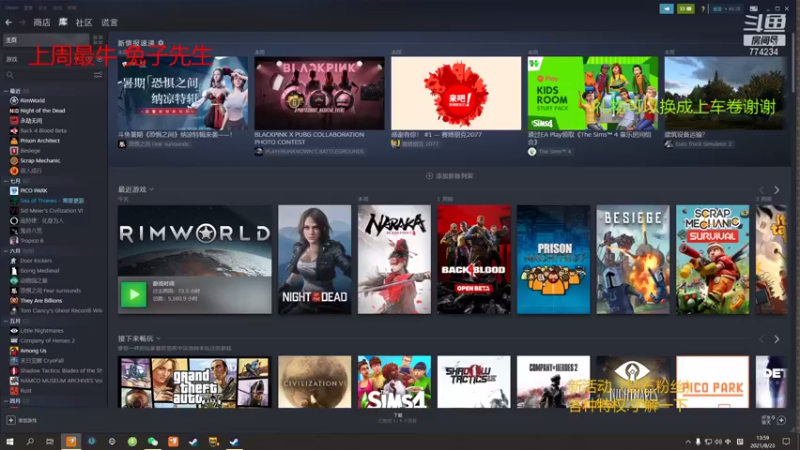Open the Back 4 Blood Open Beta cover

[x=473, y=259]
